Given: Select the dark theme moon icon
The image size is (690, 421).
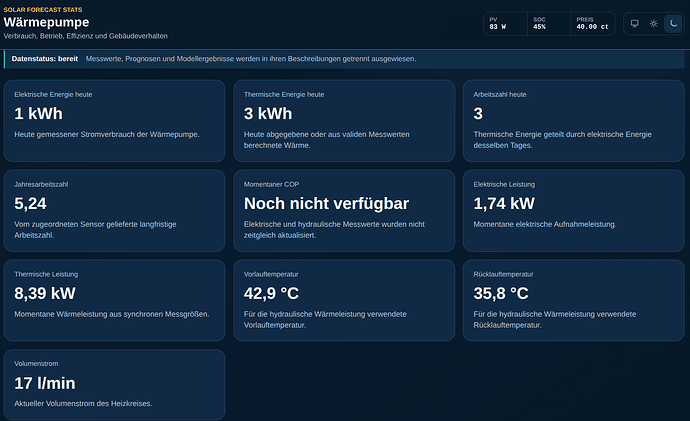Looking at the screenshot, I should pos(673,24).
